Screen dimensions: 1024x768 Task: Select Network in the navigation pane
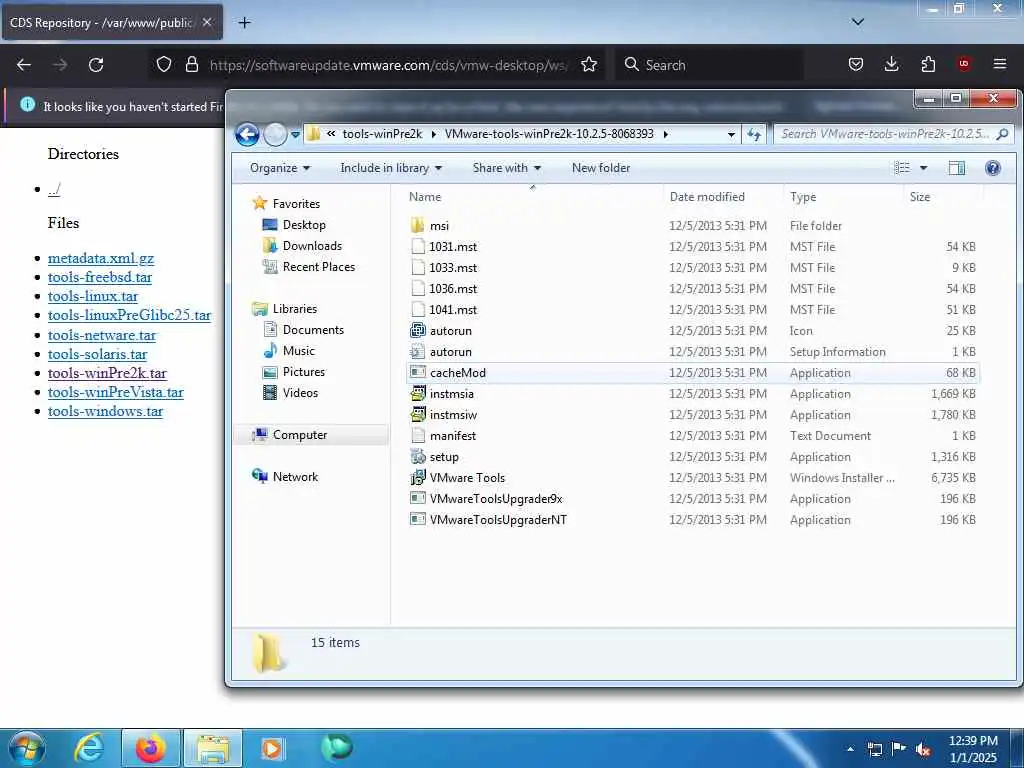295,477
